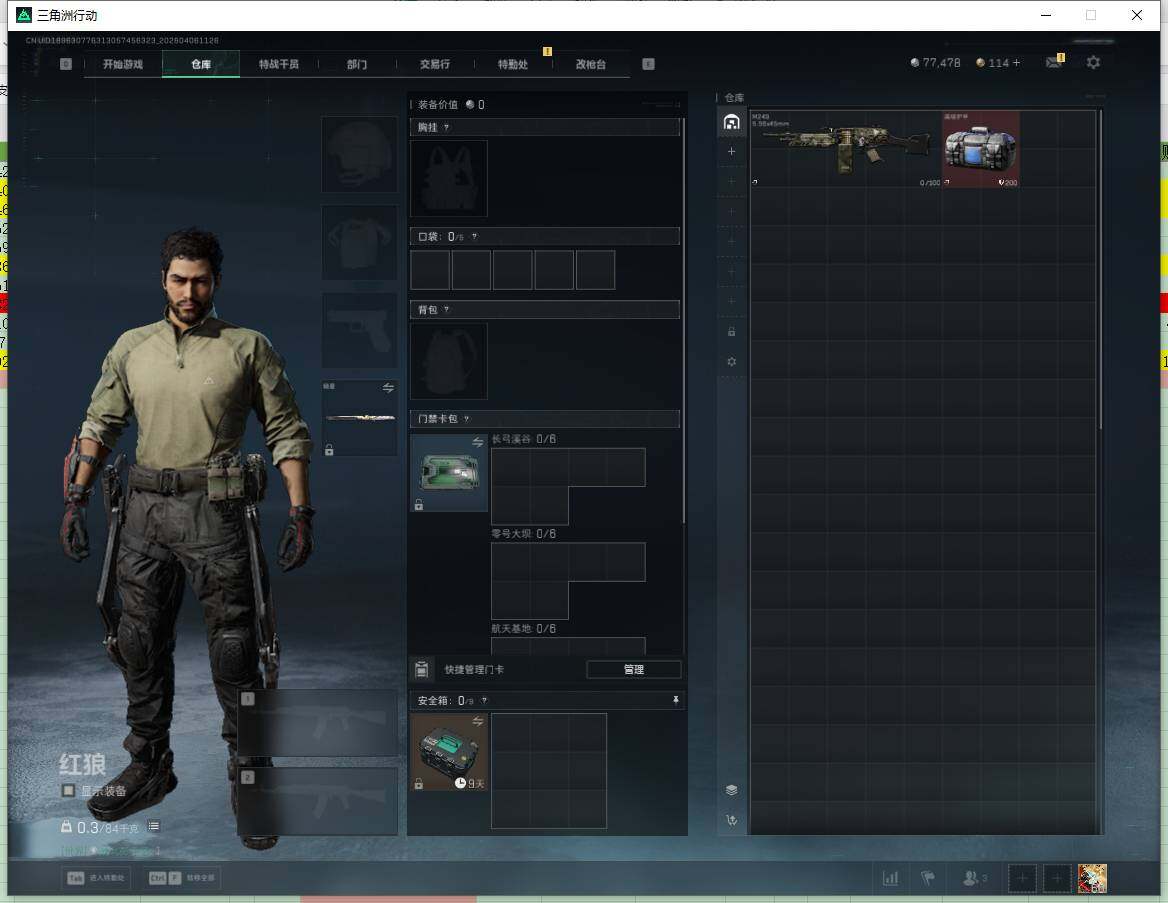Click swap icon on melee weapon slot
This screenshot has height=903, width=1168.
click(388, 387)
